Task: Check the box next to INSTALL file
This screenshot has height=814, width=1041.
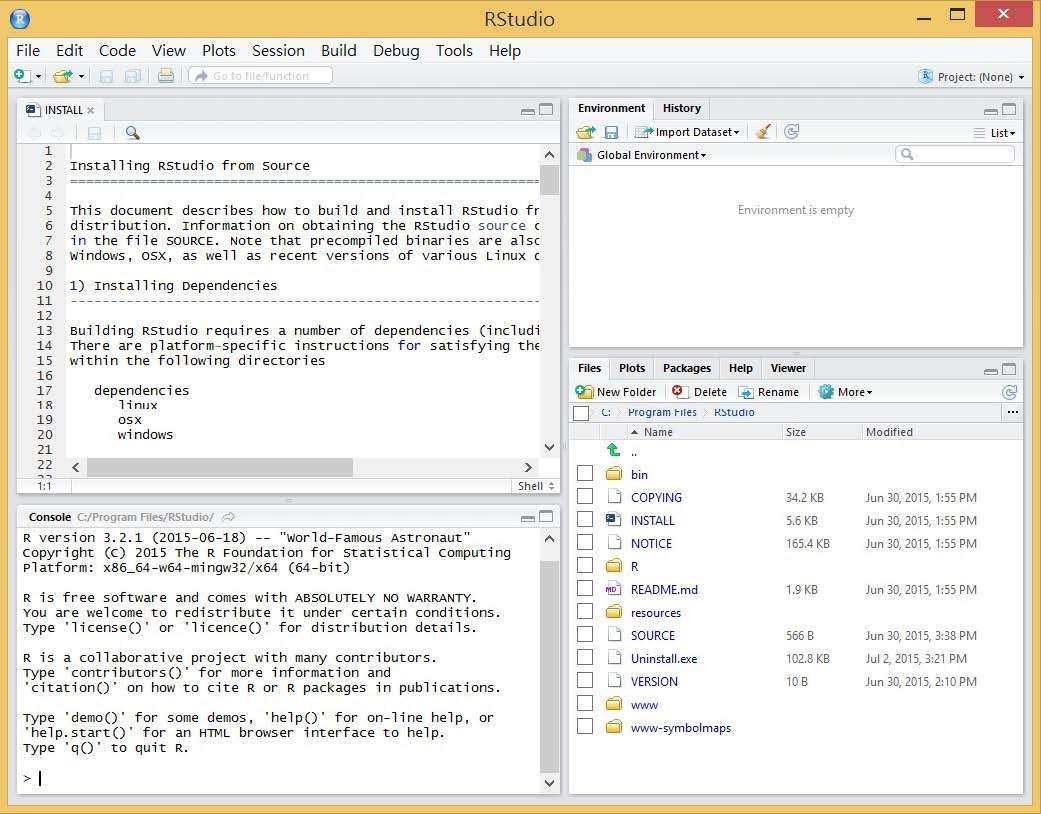Action: pyautogui.click(x=585, y=519)
